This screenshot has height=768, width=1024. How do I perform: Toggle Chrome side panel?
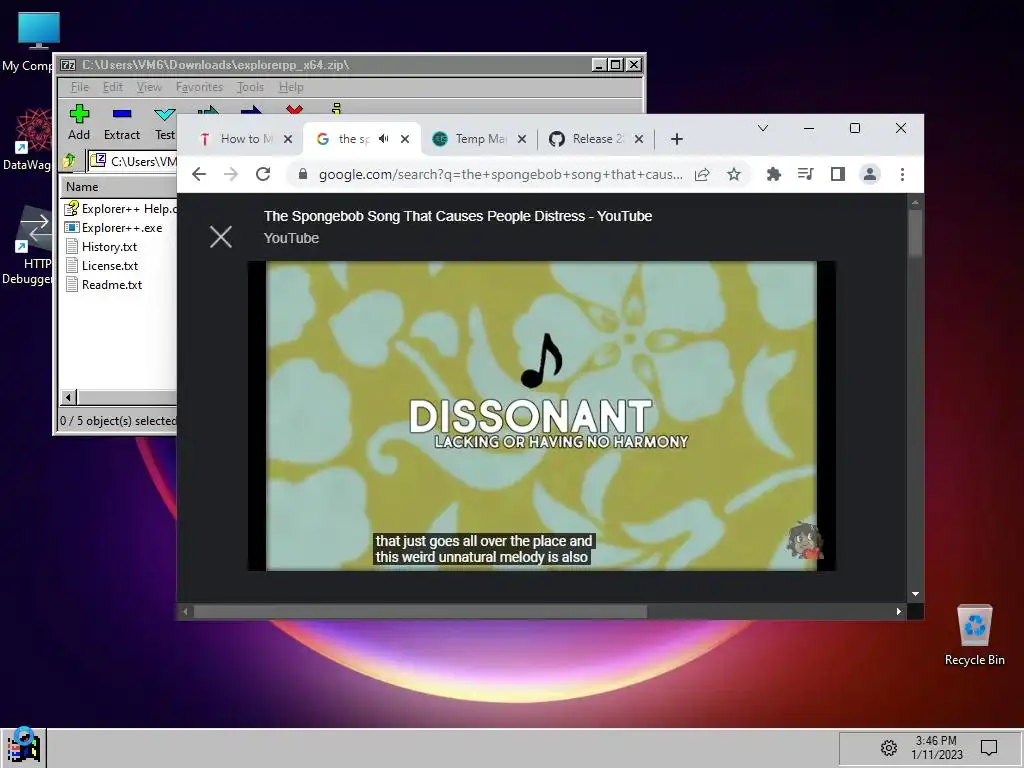pos(838,174)
